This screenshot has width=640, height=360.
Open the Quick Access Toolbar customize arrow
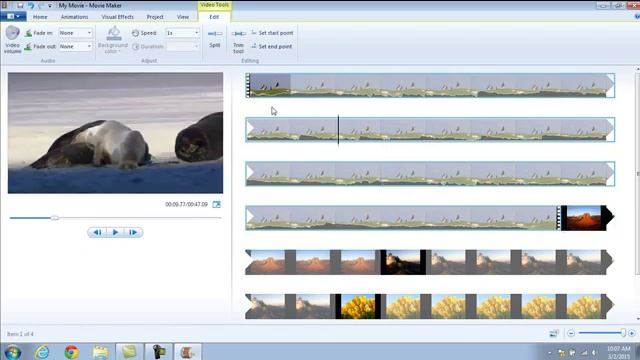(50, 6)
